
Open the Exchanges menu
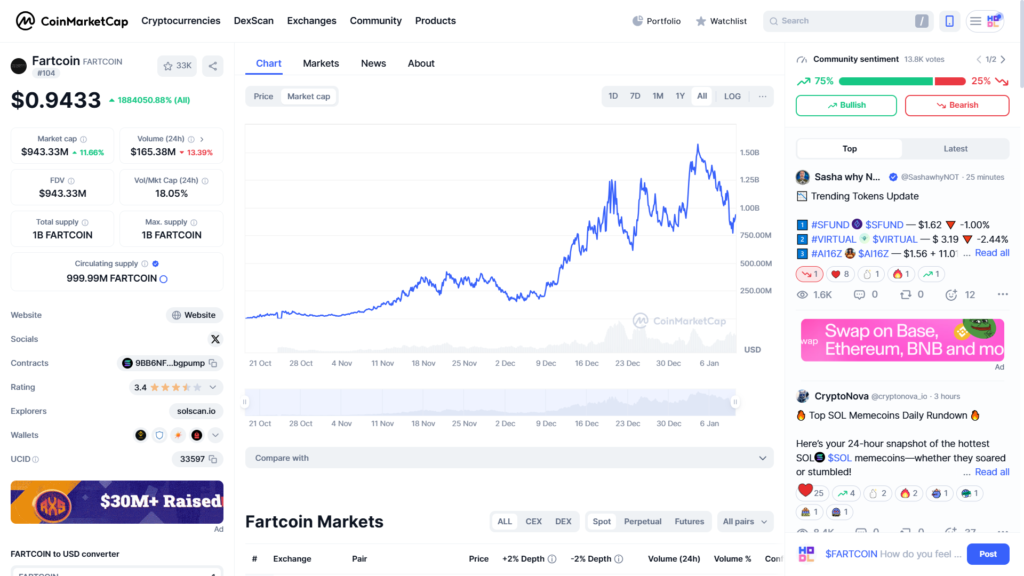pyautogui.click(x=311, y=21)
